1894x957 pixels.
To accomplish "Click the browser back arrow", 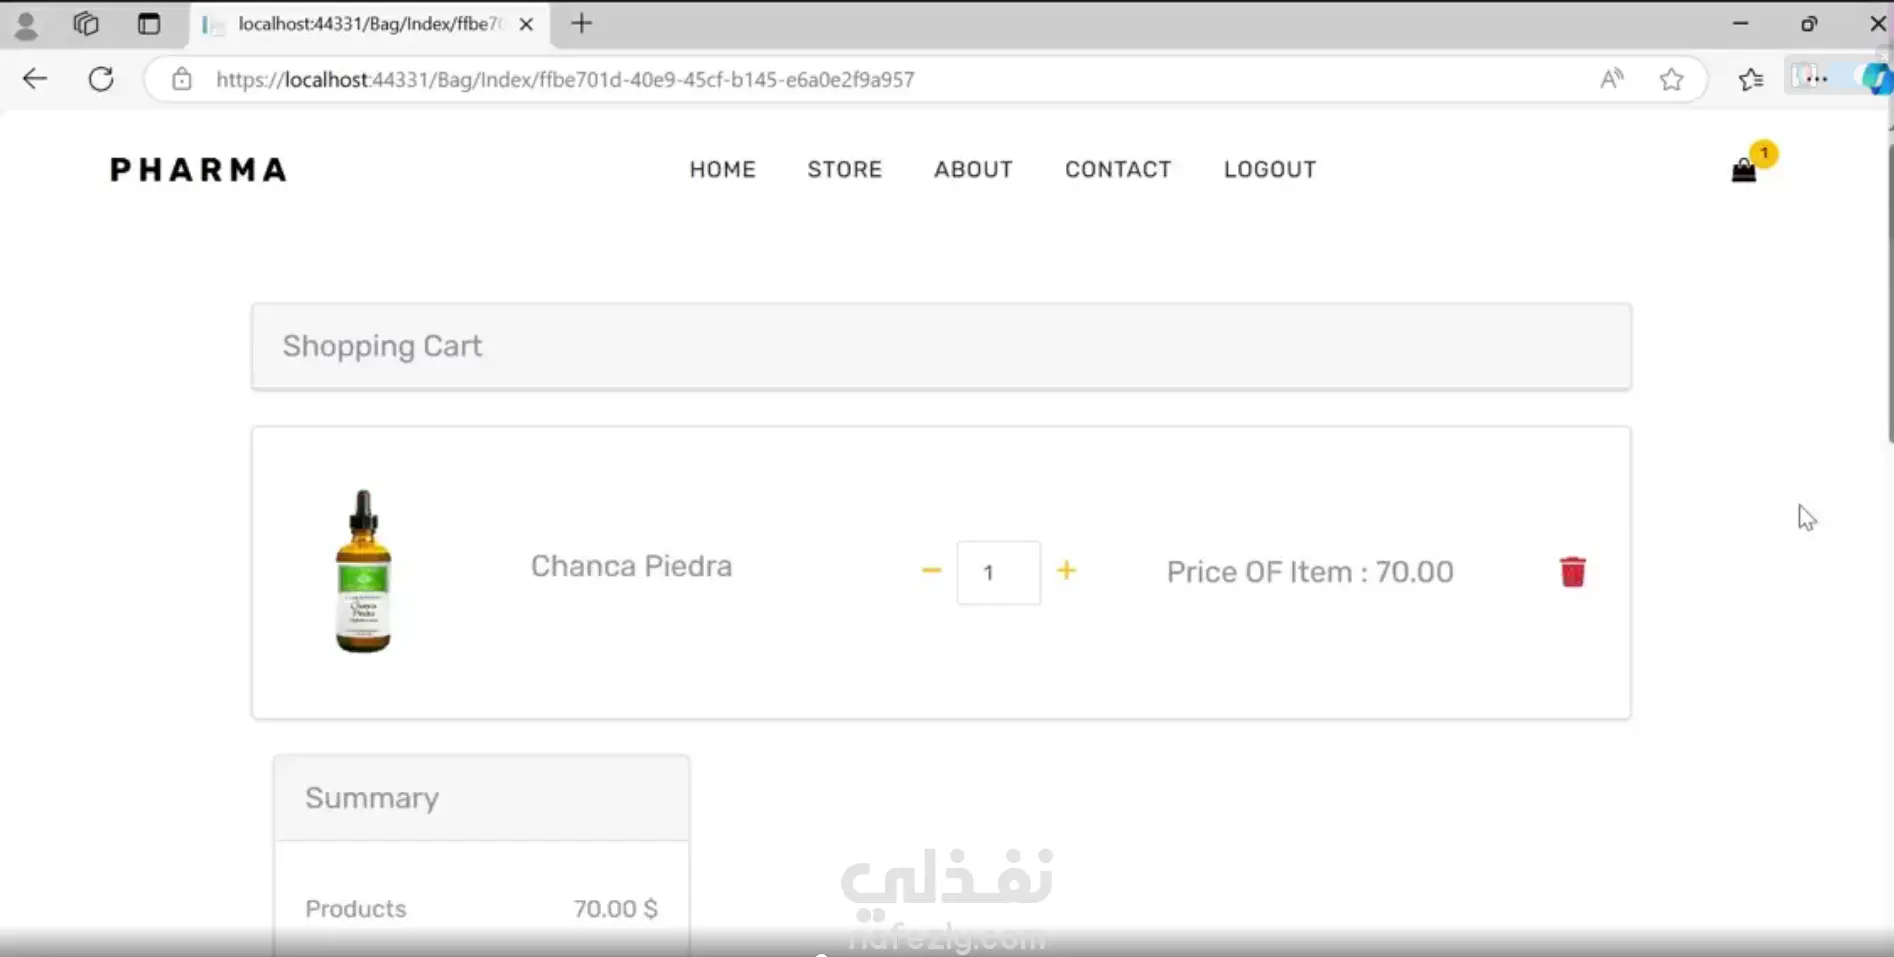I will [35, 79].
